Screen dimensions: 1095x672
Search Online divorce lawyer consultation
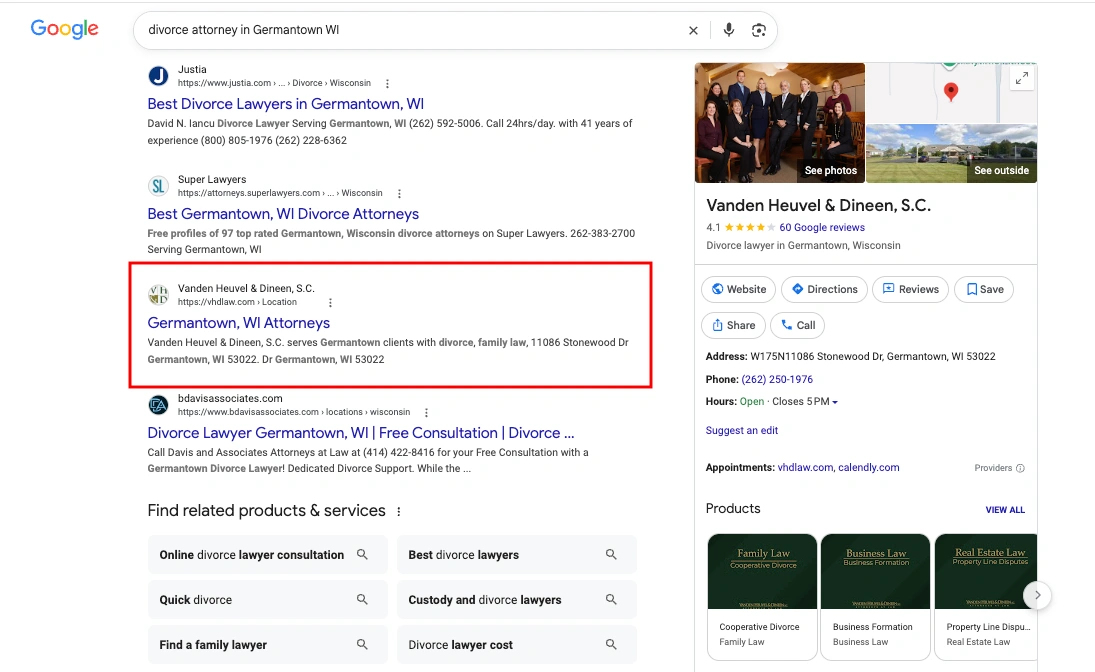point(267,555)
